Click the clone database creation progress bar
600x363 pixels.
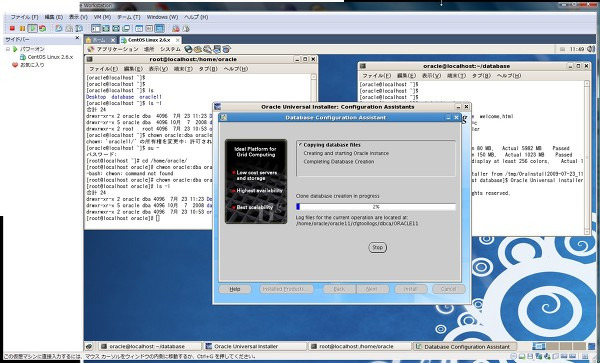coord(376,207)
